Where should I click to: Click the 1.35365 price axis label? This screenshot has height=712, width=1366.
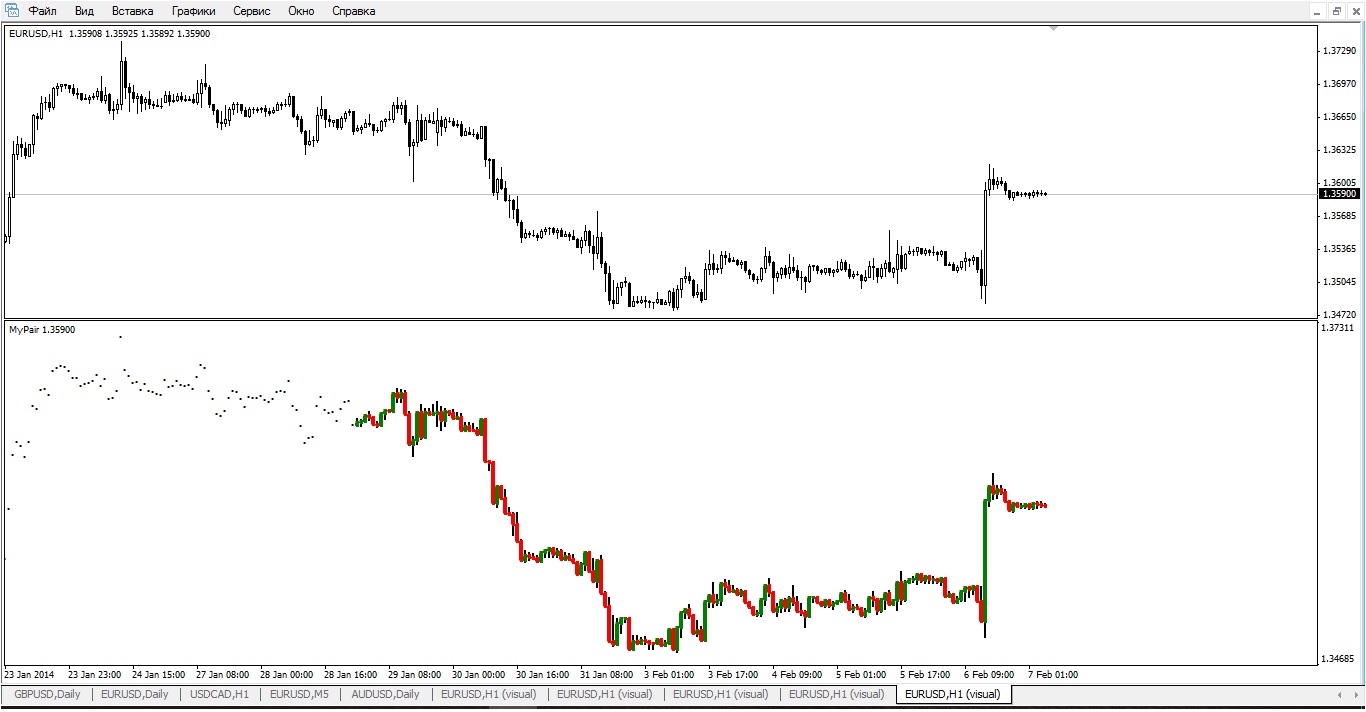[x=1339, y=249]
